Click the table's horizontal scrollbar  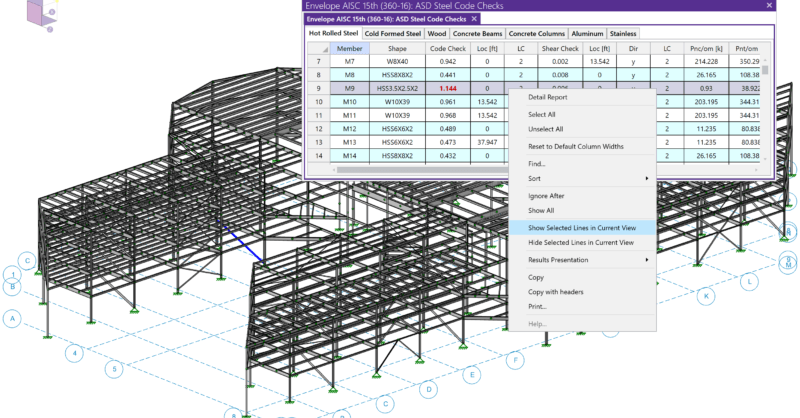[420, 169]
